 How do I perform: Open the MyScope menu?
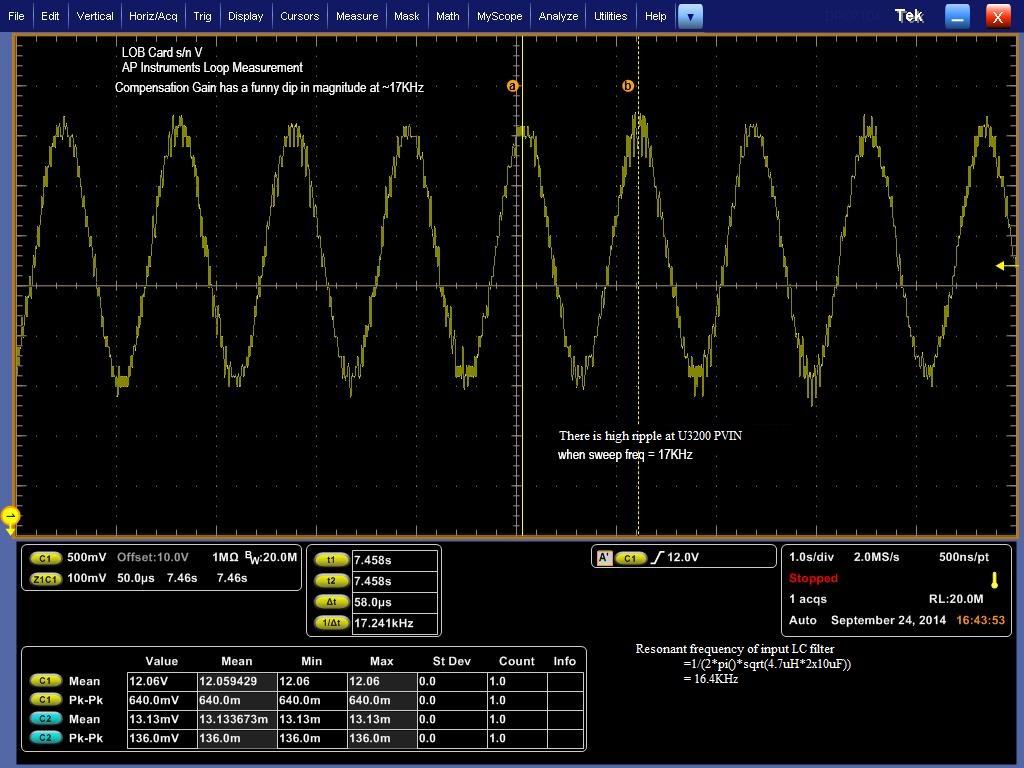[x=499, y=15]
